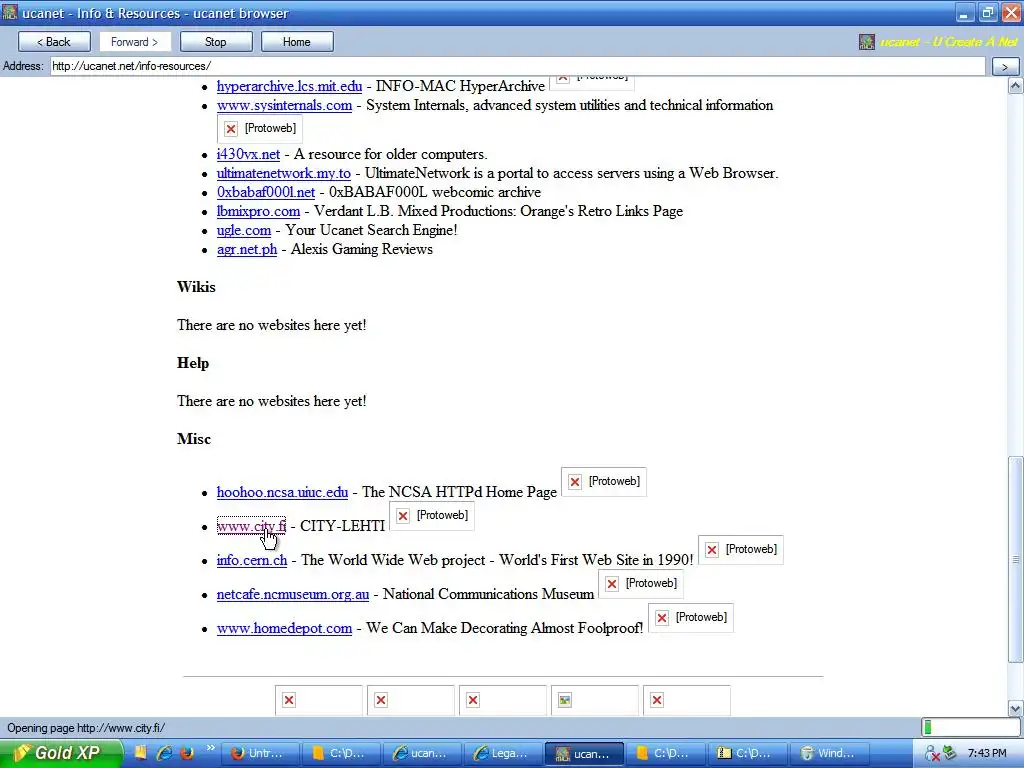The image size is (1024, 768).
Task: Open i430vx.net link
Action: [248, 154]
